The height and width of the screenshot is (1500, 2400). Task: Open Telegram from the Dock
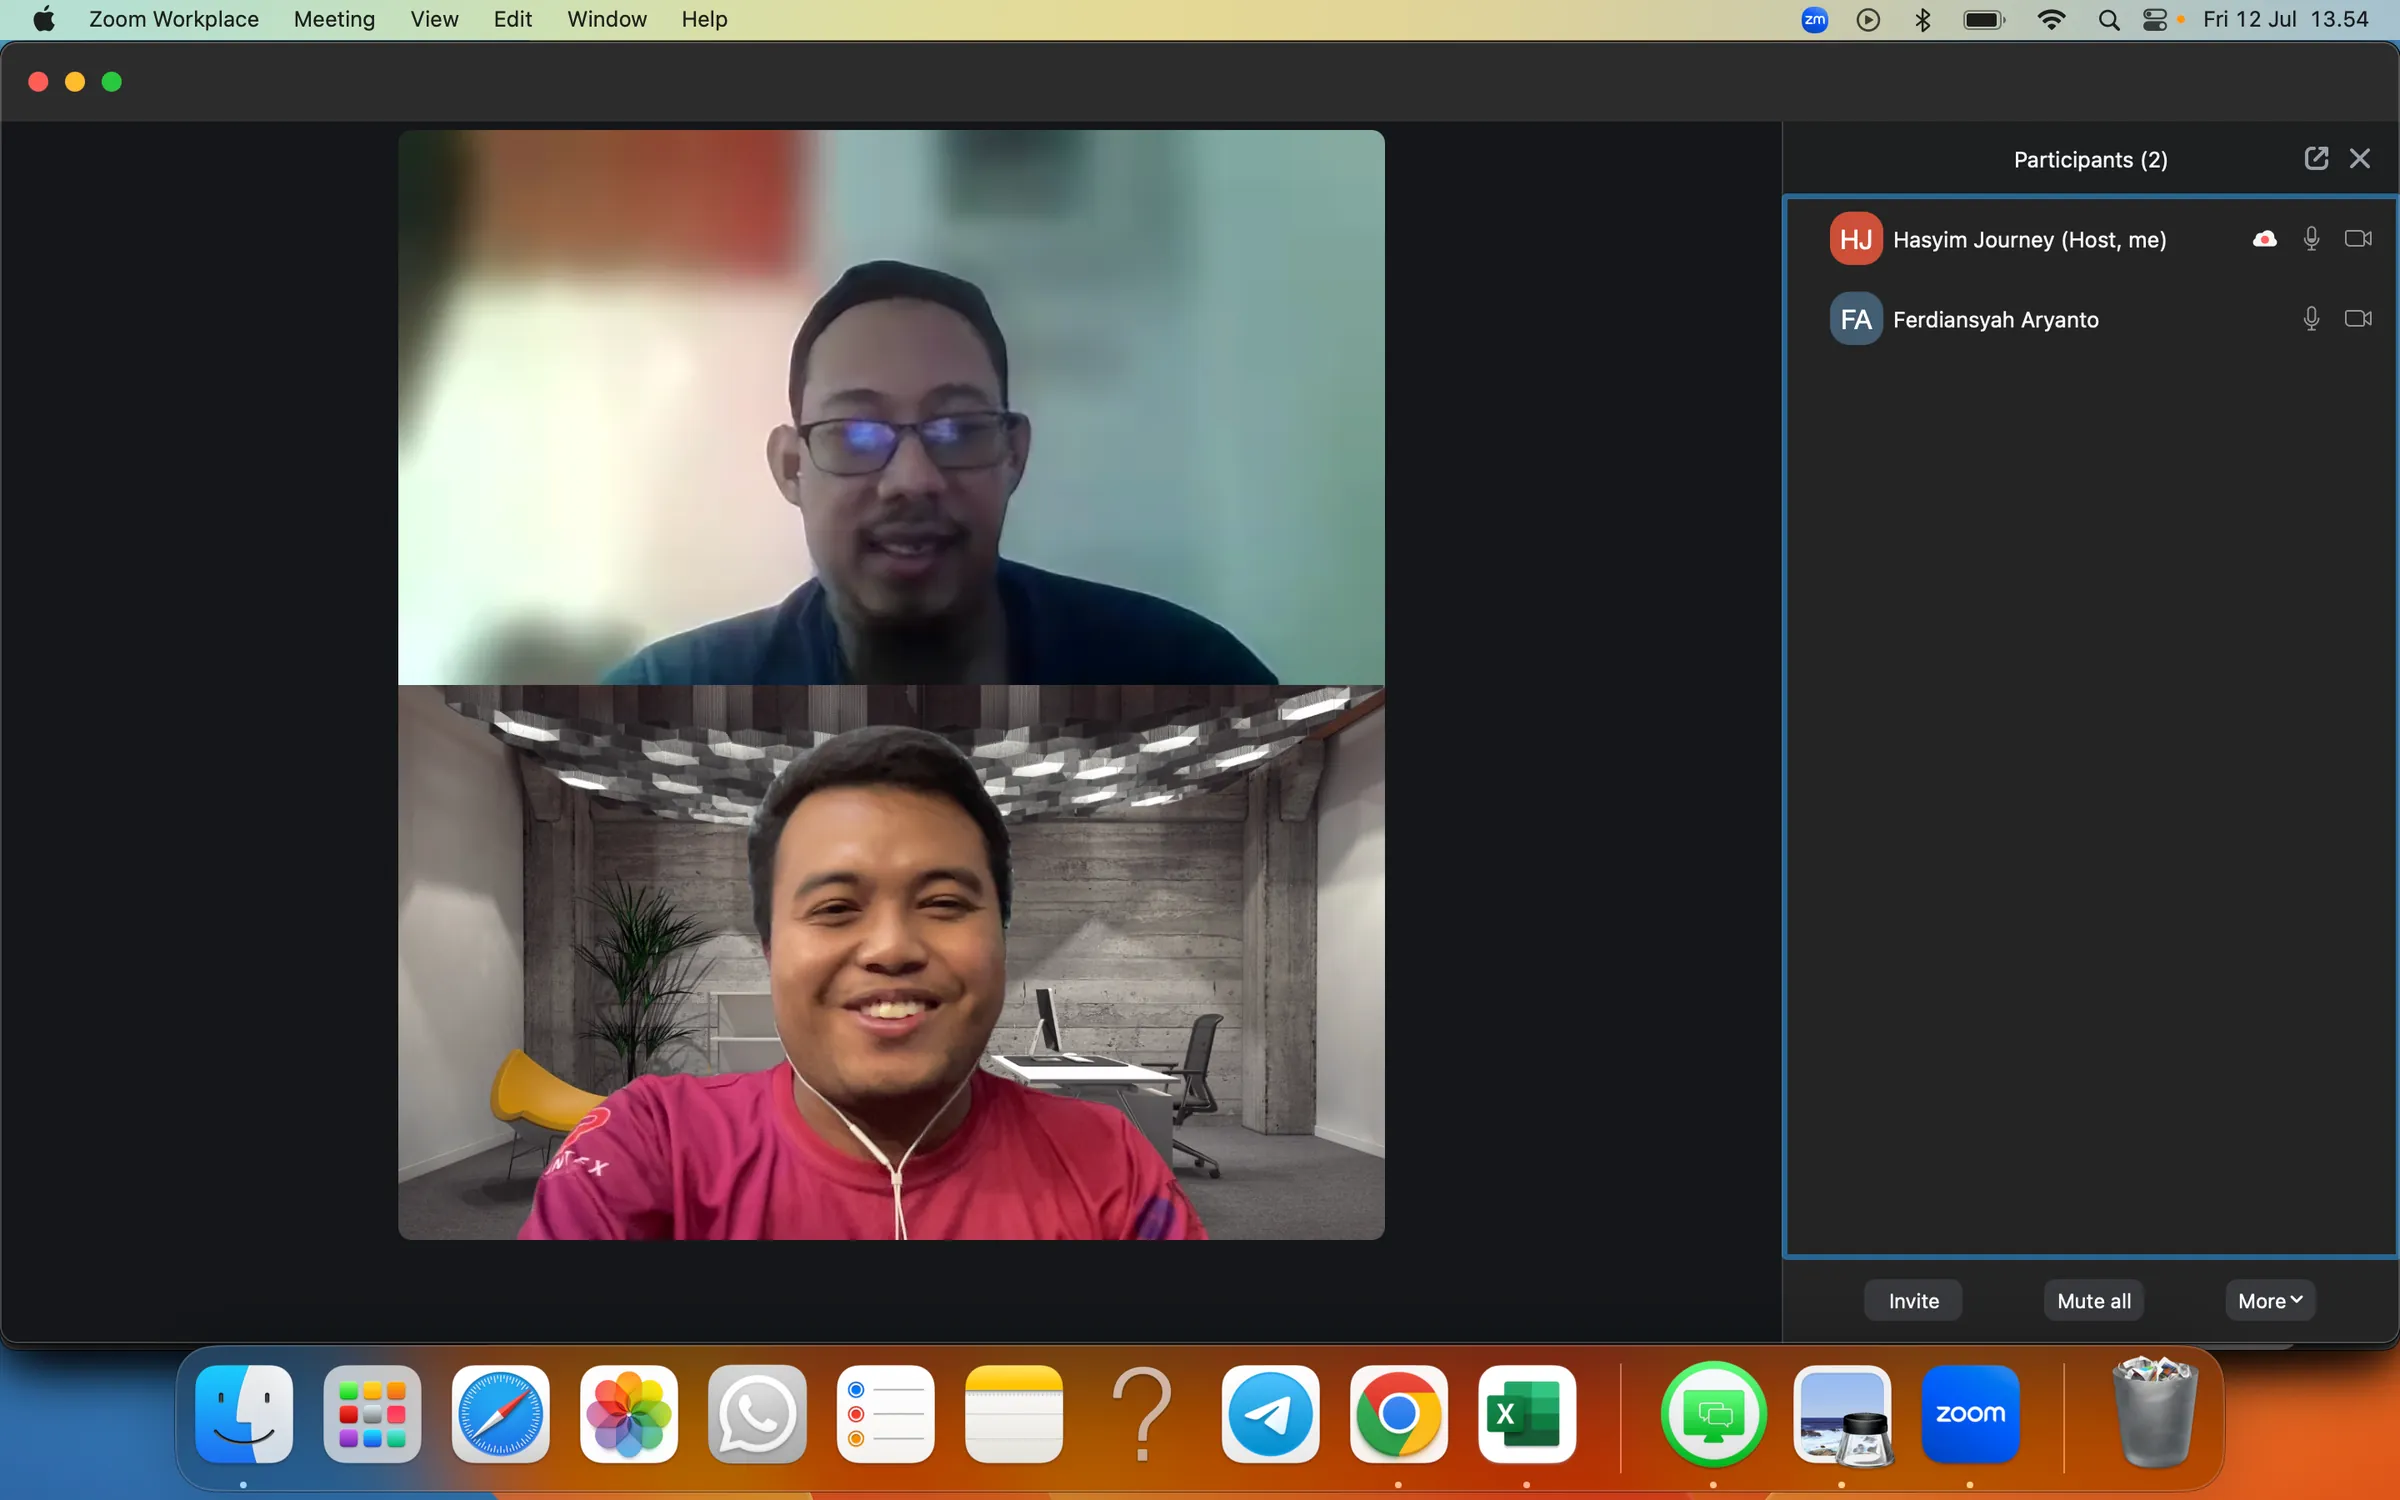(x=1270, y=1414)
